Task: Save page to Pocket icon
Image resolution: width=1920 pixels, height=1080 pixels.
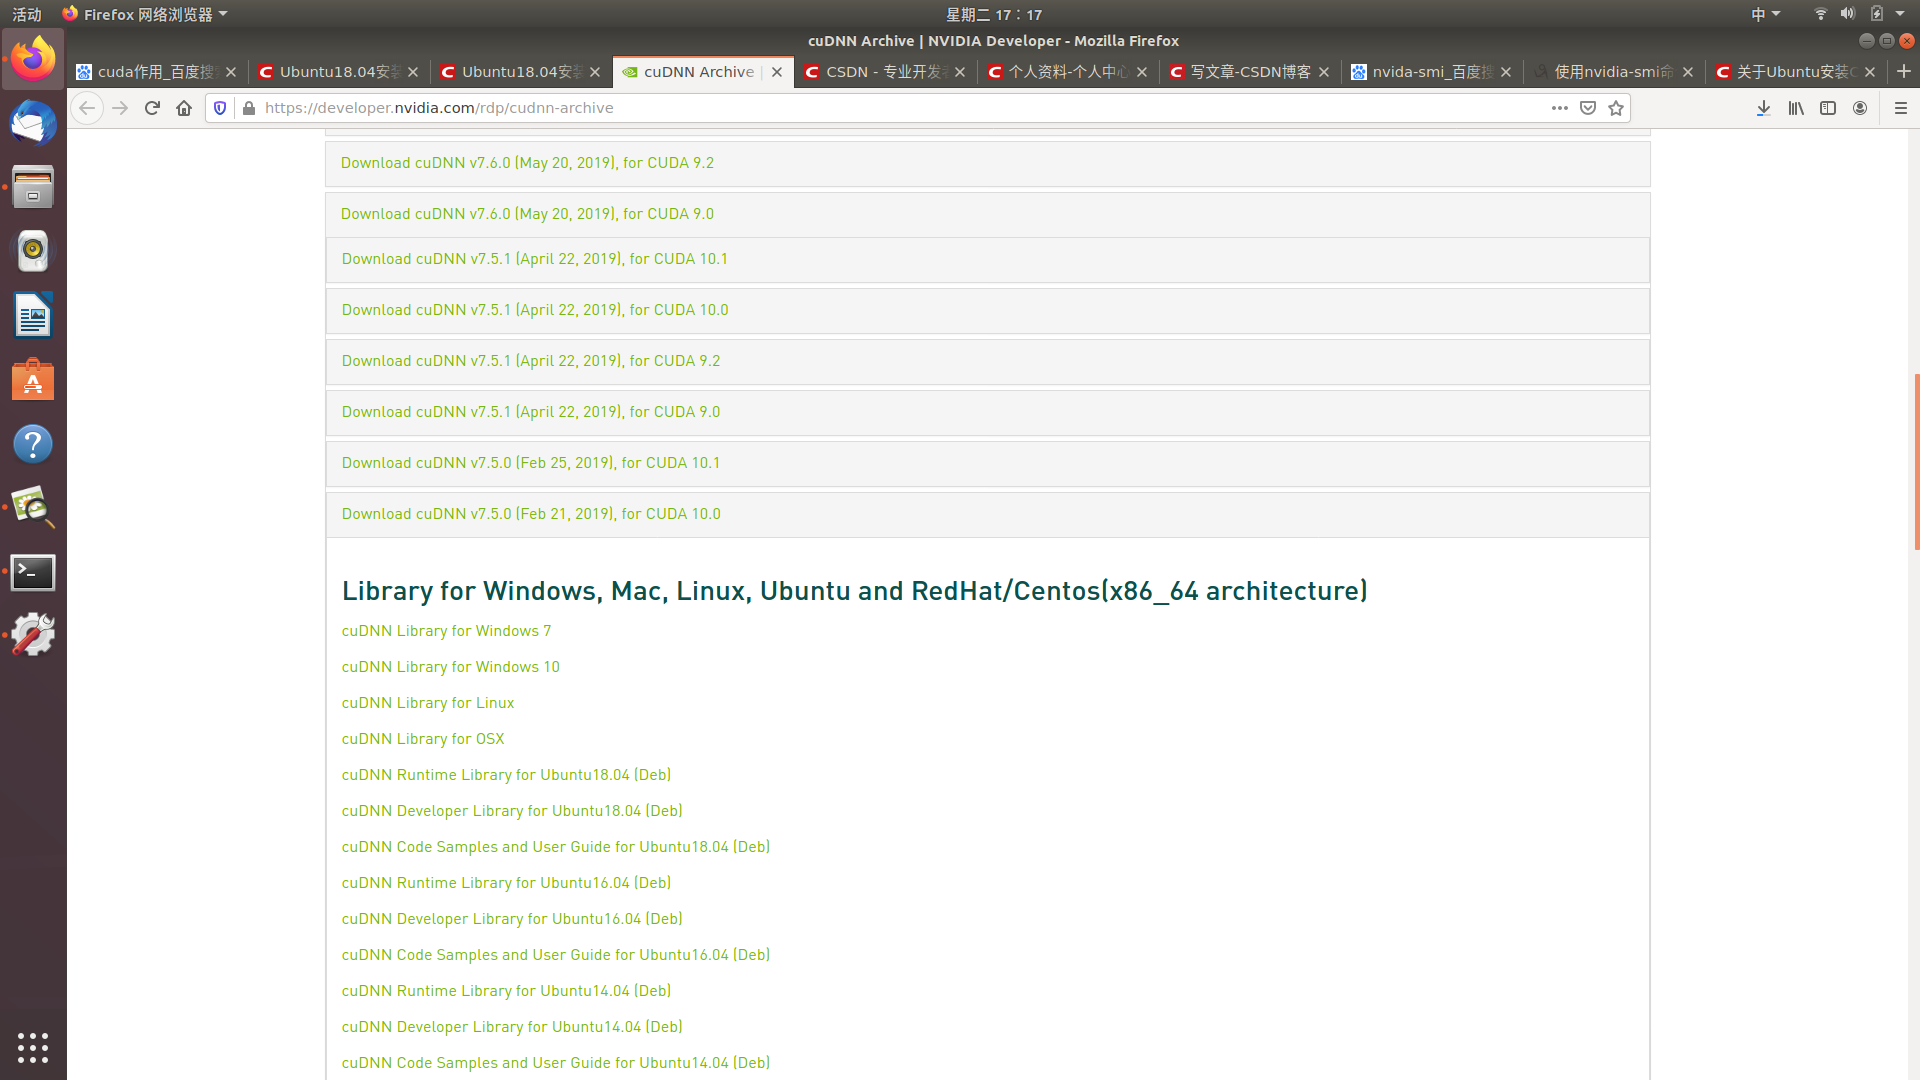Action: [x=1588, y=108]
